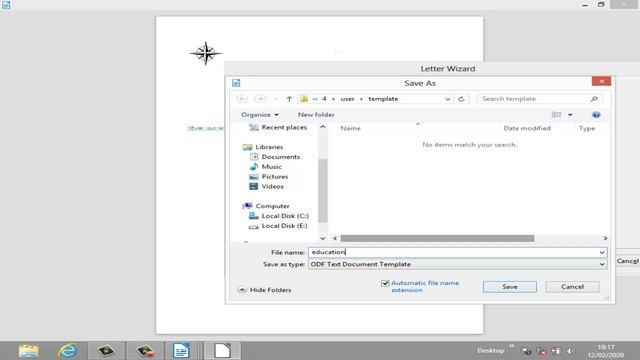The width and height of the screenshot is (640, 360).
Task: Click the 'user' breadcrumb in address bar
Action: point(347,99)
